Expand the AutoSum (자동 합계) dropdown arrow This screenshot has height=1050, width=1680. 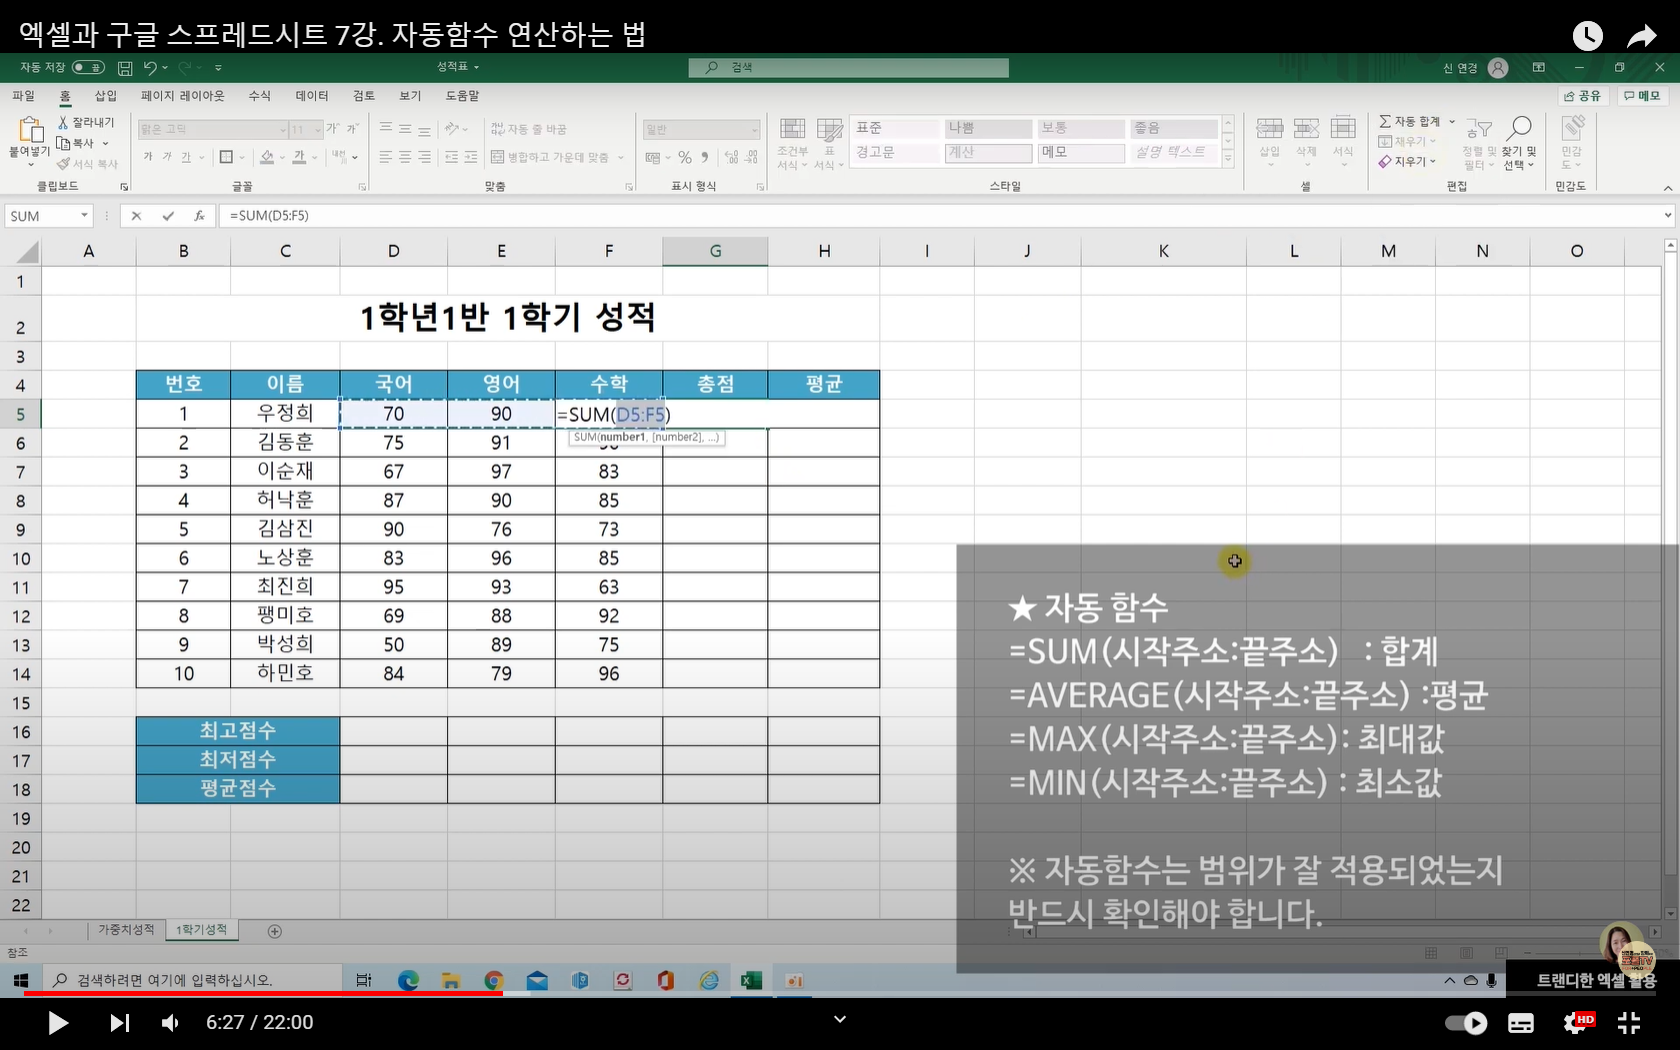(x=1452, y=121)
